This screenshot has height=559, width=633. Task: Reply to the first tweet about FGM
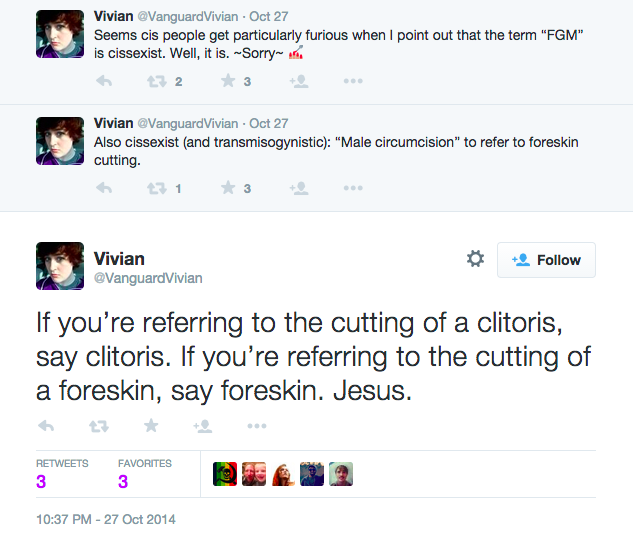pyautogui.click(x=103, y=81)
